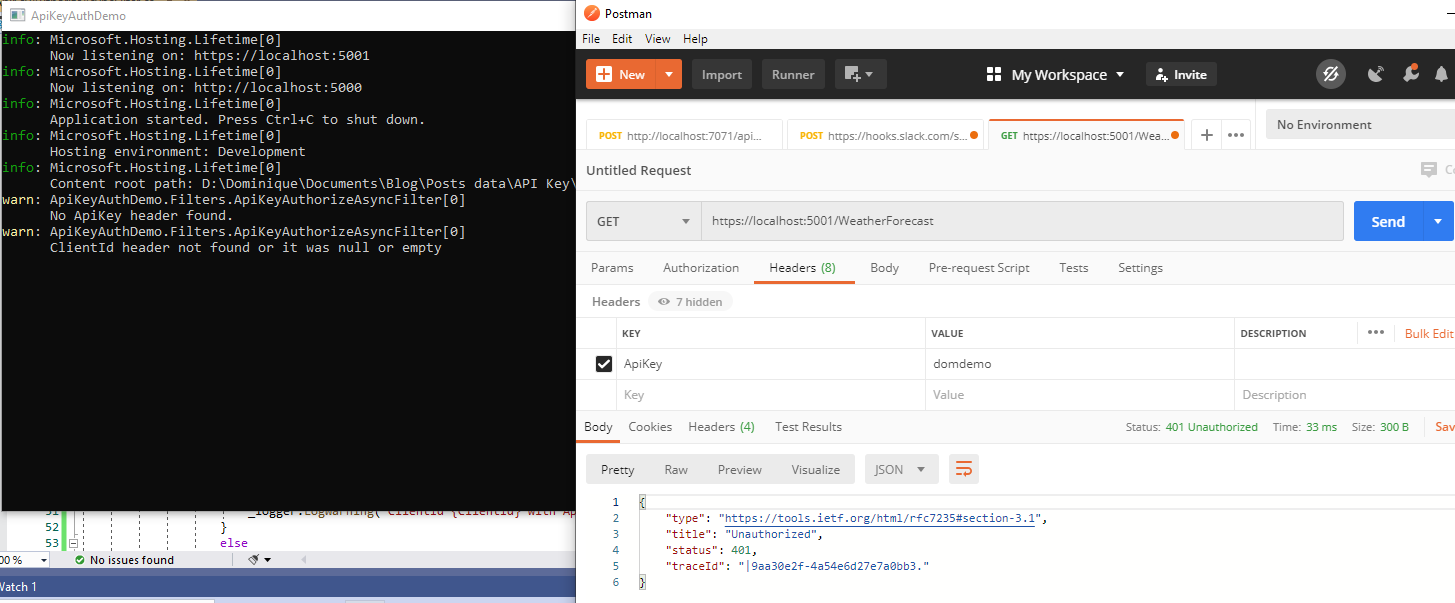Open the new window icon dropdown
Image resolution: width=1455 pixels, height=603 pixels.
[860, 74]
